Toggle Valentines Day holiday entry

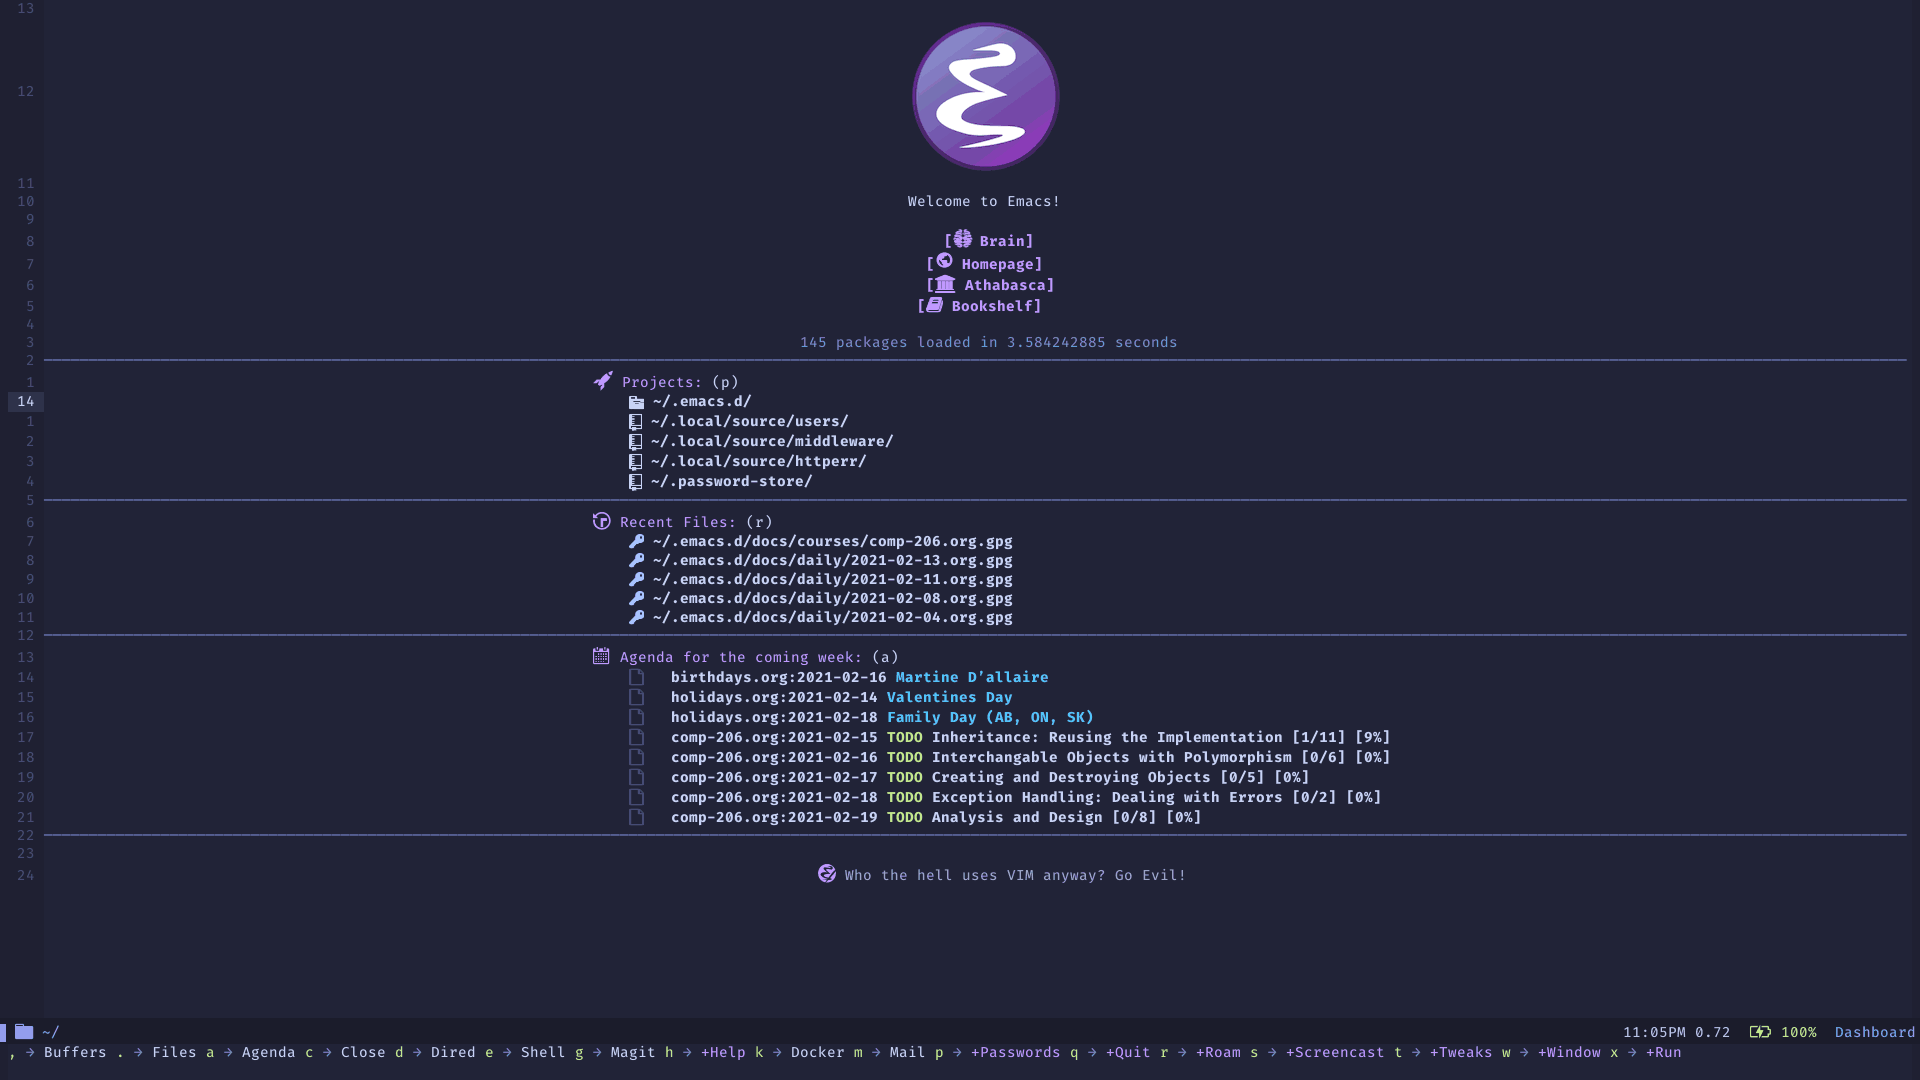click(x=949, y=696)
